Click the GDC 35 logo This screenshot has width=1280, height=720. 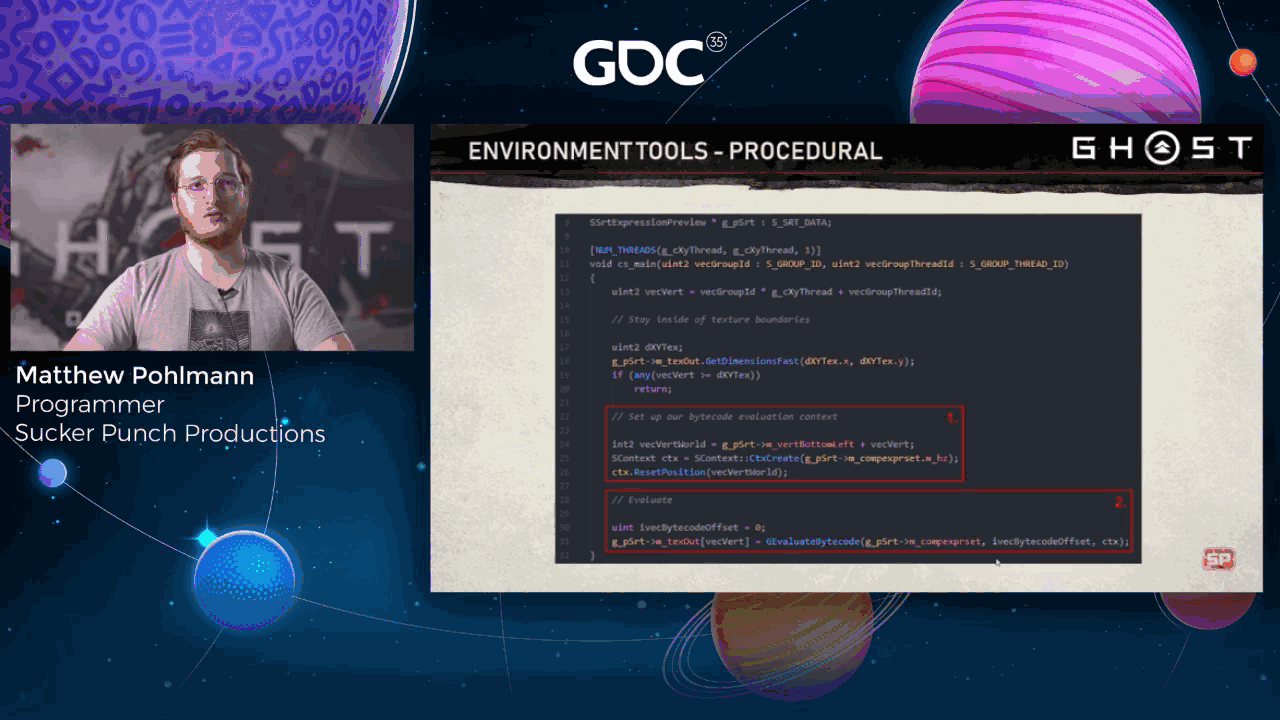(650, 60)
